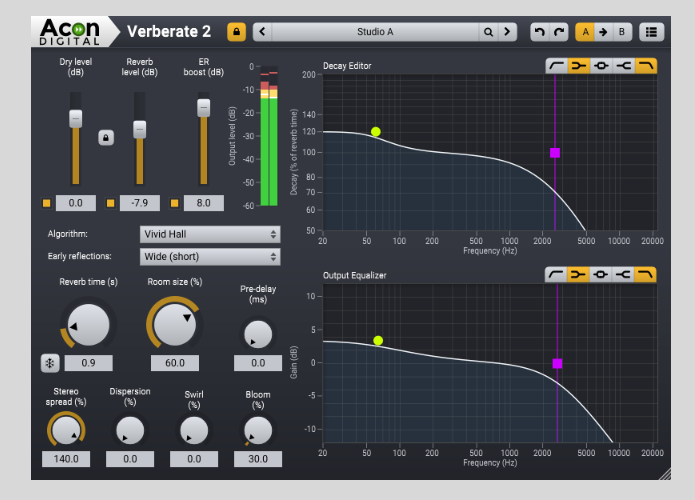Click the Pre-delay knob

point(258,335)
